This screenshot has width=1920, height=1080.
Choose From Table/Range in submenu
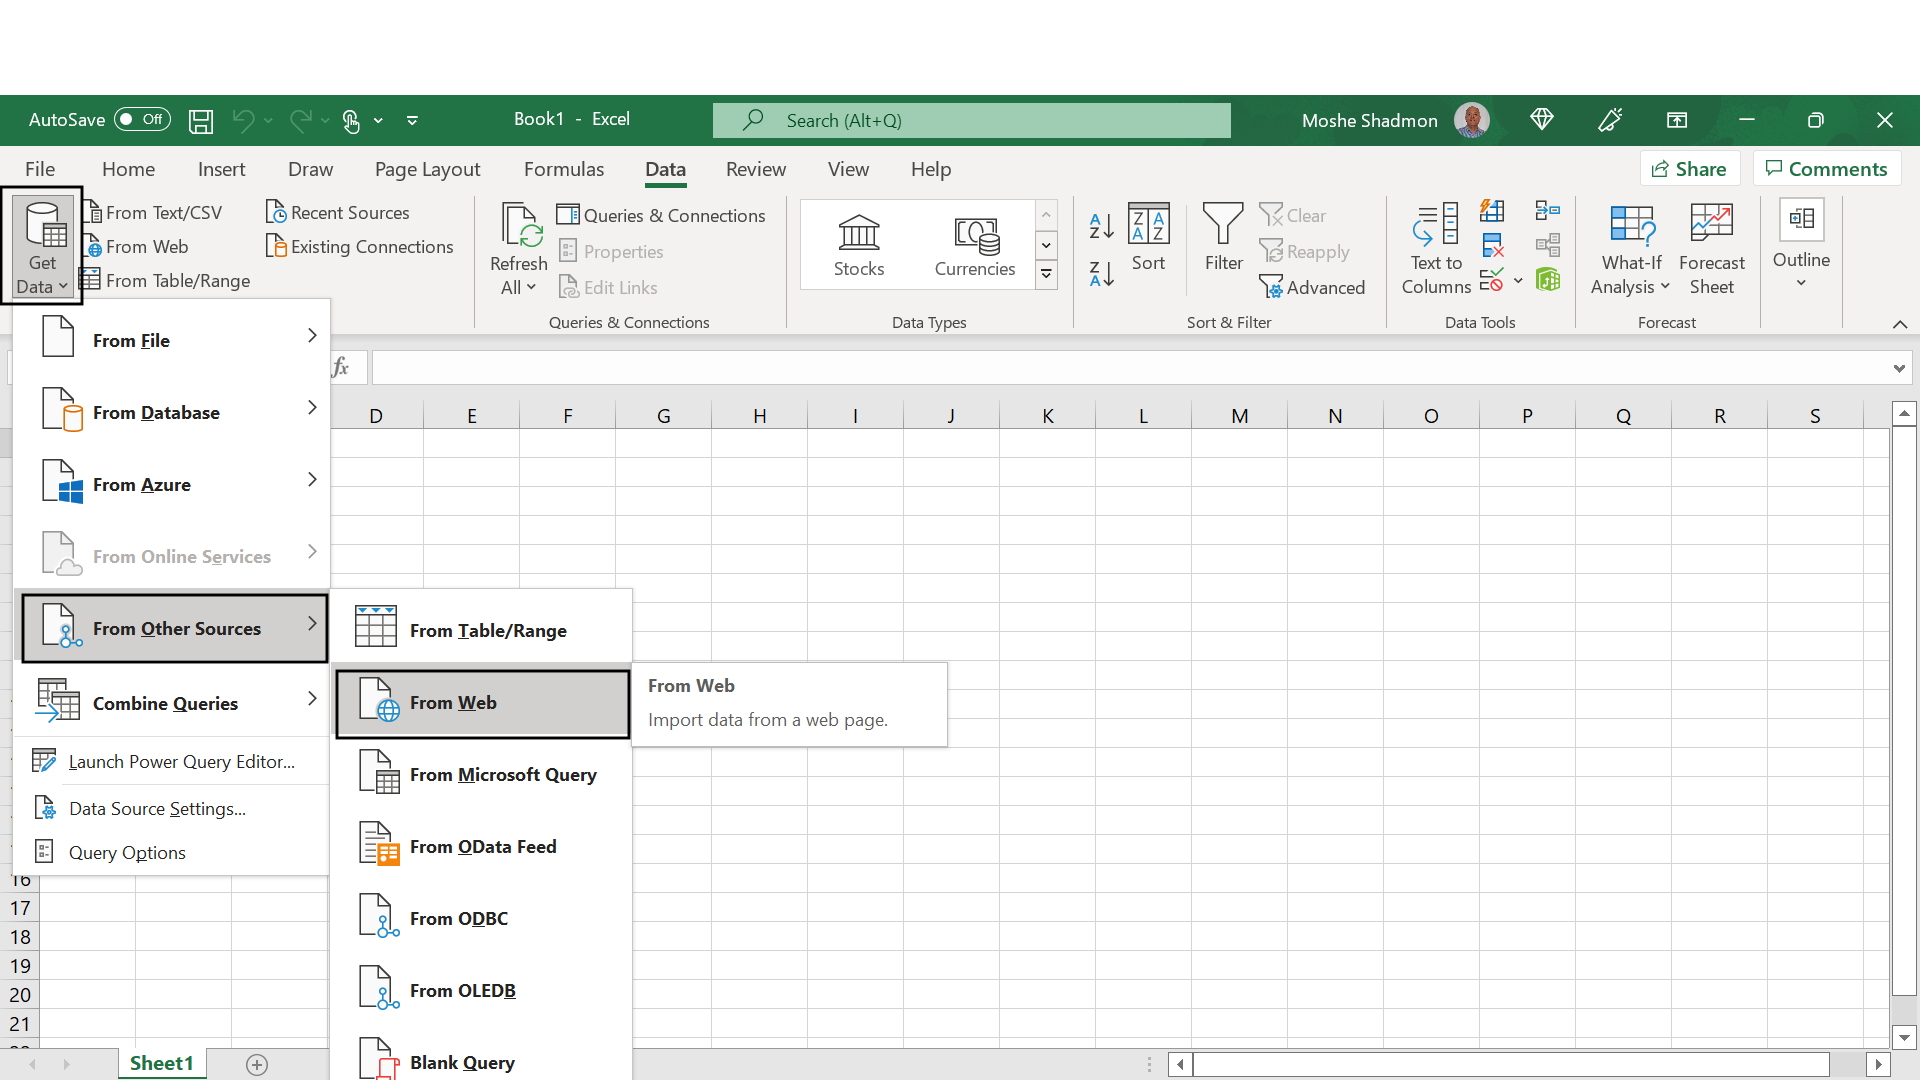tap(482, 630)
